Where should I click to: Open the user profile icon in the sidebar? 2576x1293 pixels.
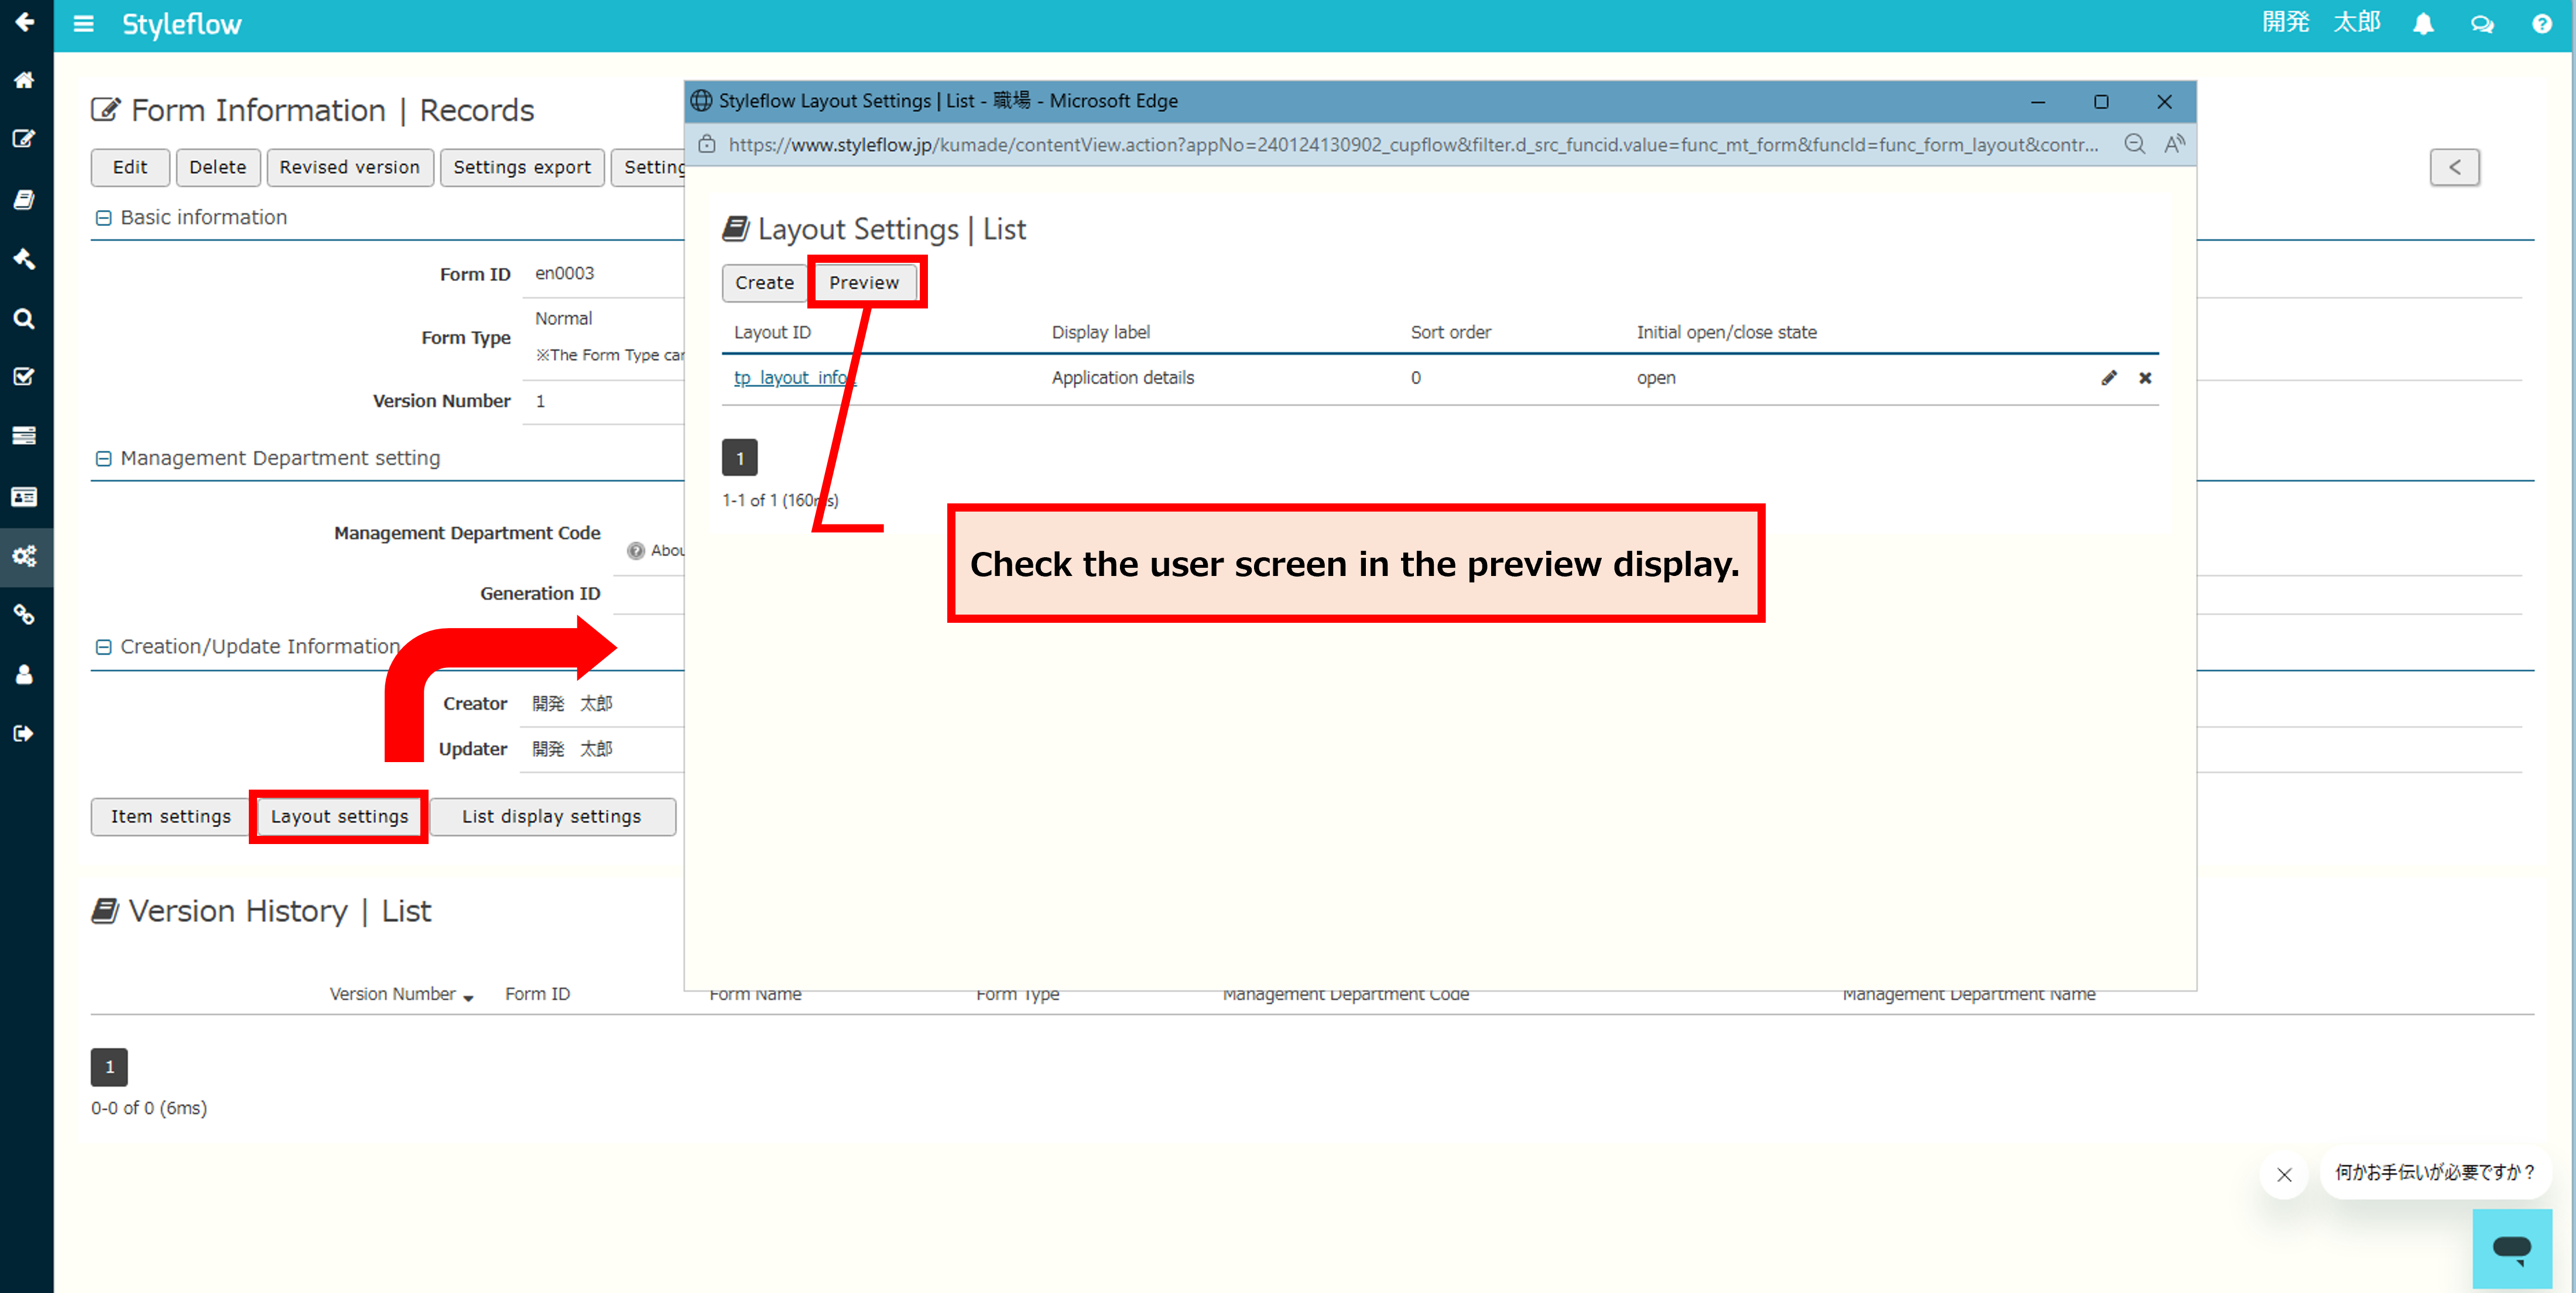(x=25, y=675)
